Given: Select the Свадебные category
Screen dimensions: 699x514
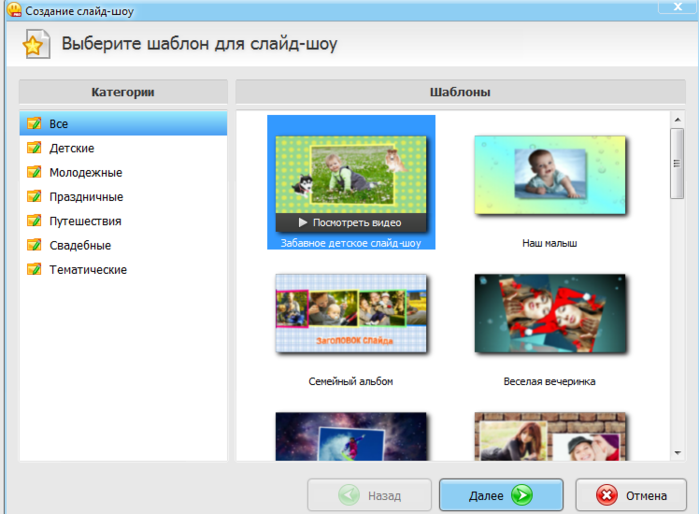Looking at the screenshot, I should (123, 245).
